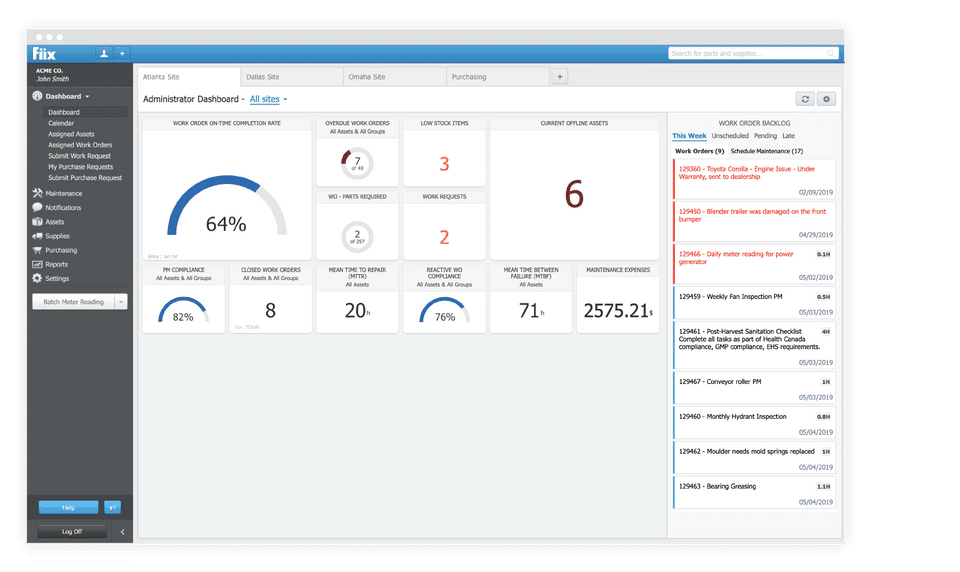Open work order 129460 Monthly Hydrant Inspection
Viewport: 960px width, 572px height.
point(754,423)
